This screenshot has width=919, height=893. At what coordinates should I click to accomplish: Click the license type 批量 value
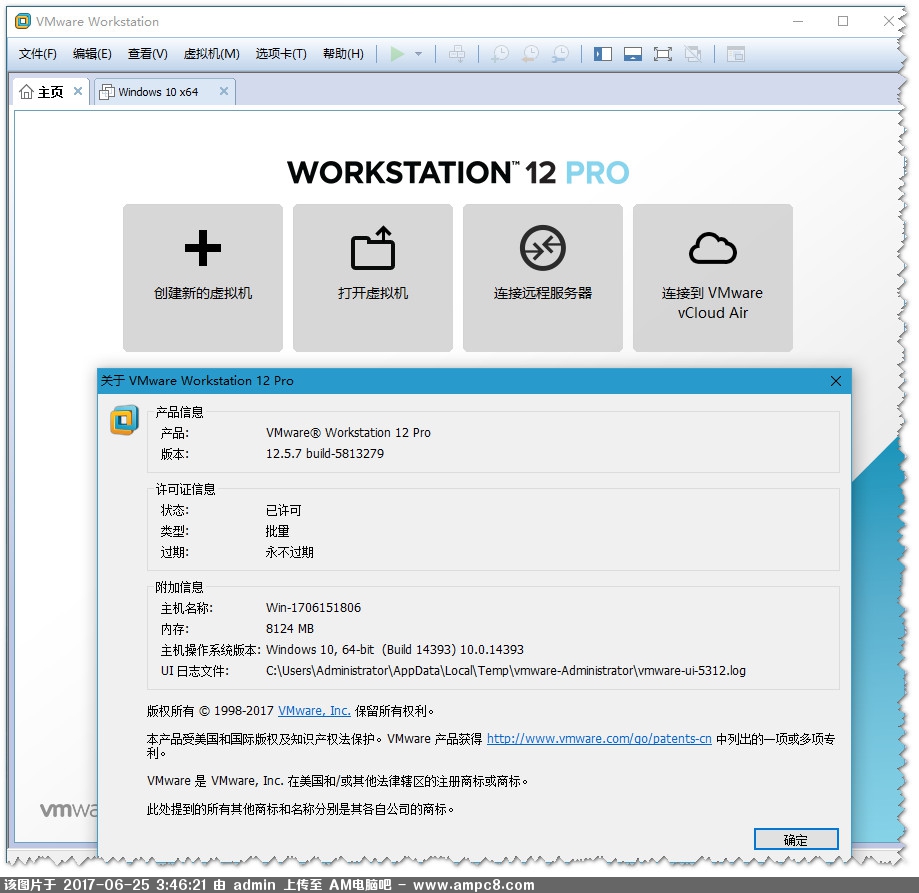pos(278,531)
